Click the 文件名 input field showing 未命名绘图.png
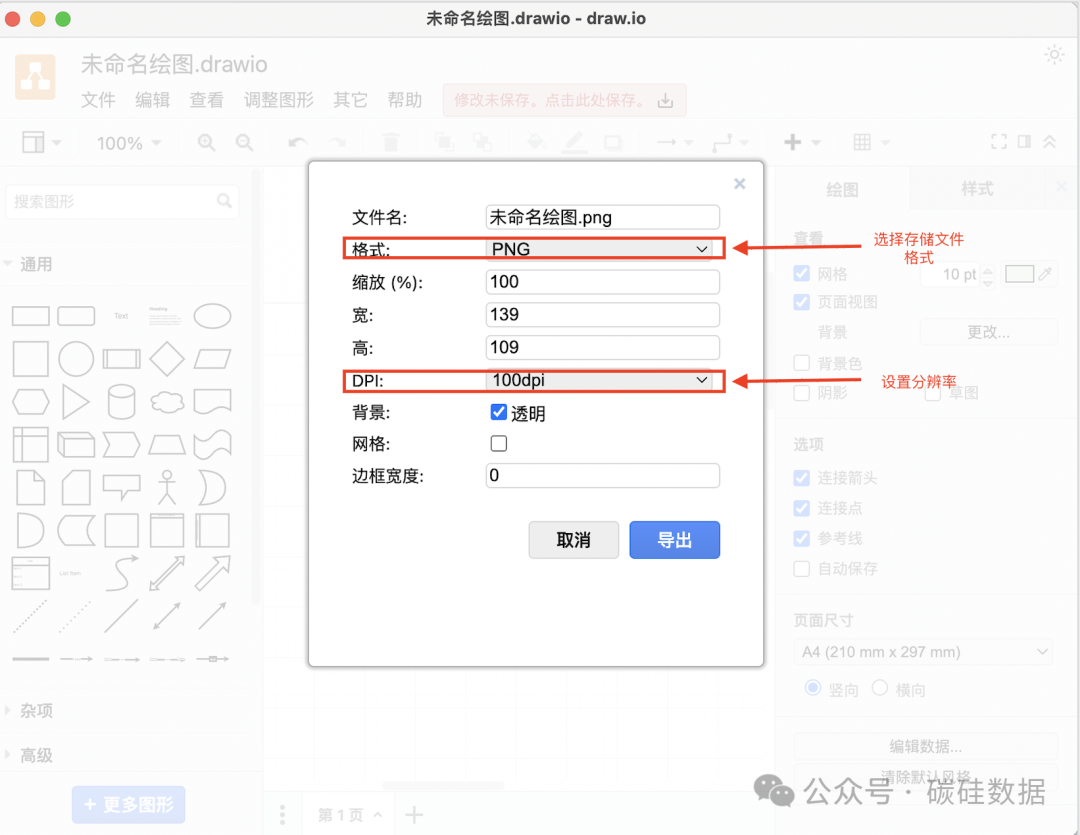Viewport: 1080px width, 835px height. (x=602, y=217)
